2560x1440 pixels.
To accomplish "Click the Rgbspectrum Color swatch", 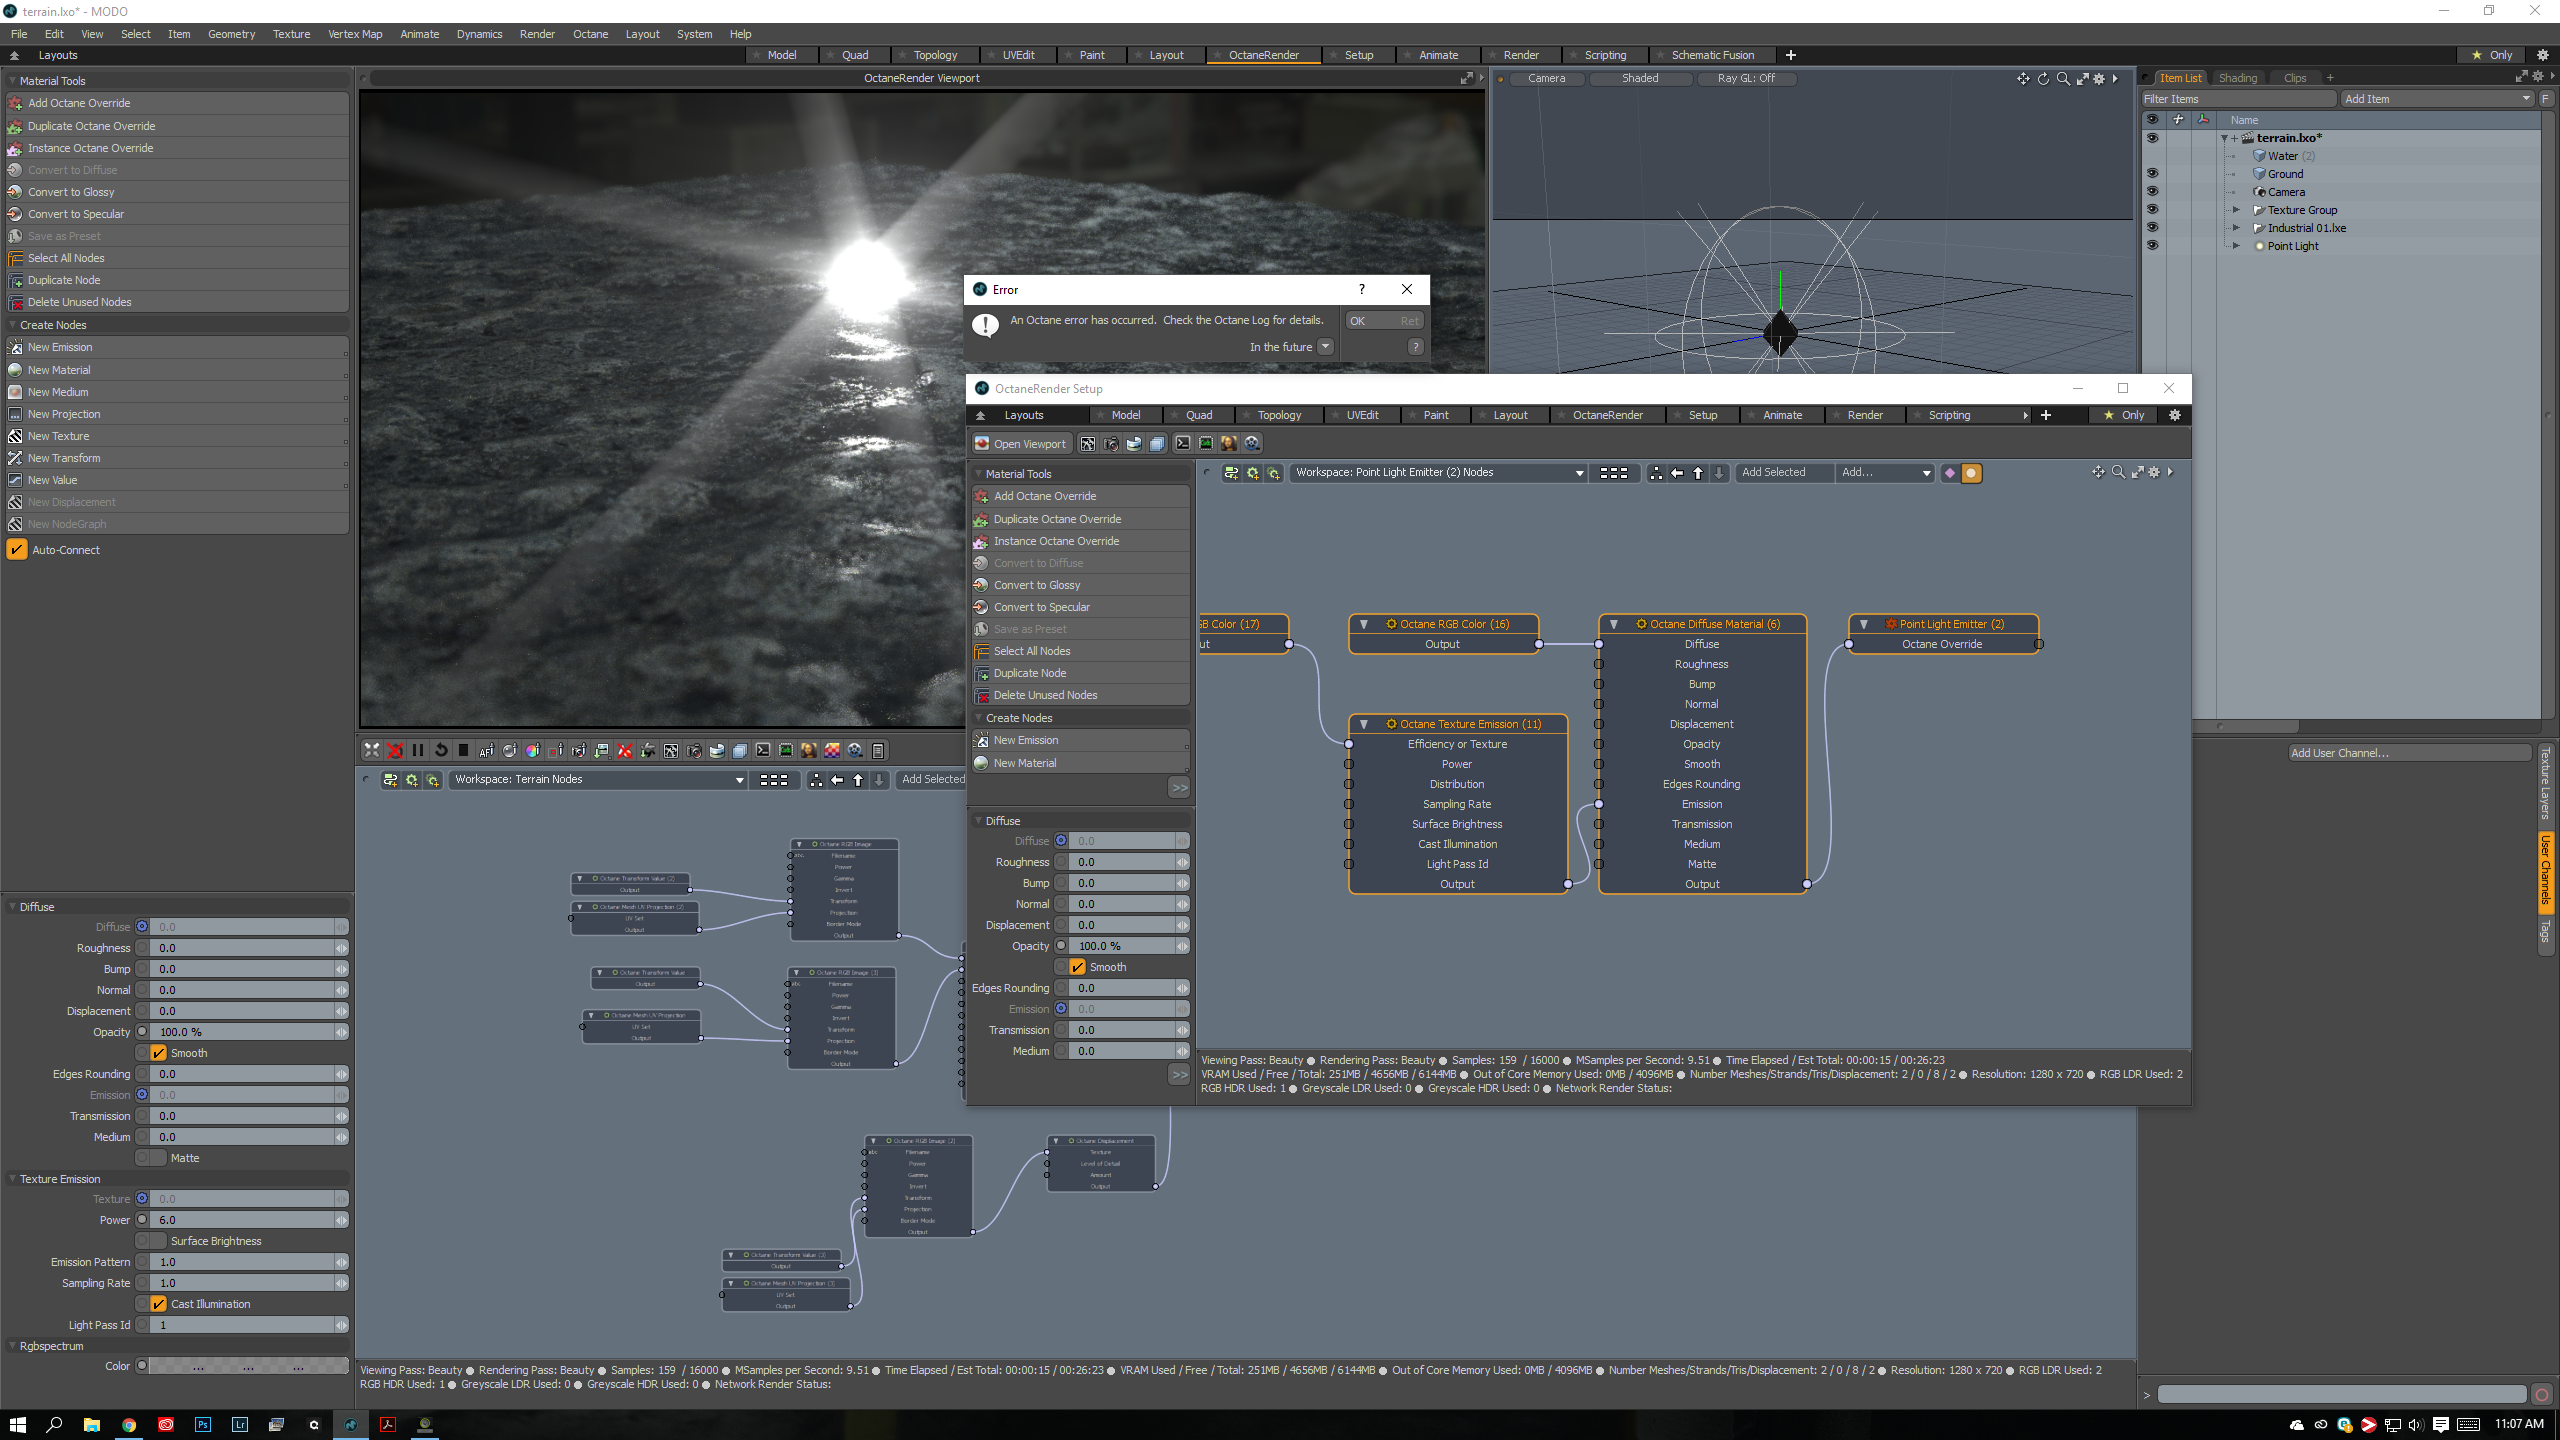I will click(248, 1366).
